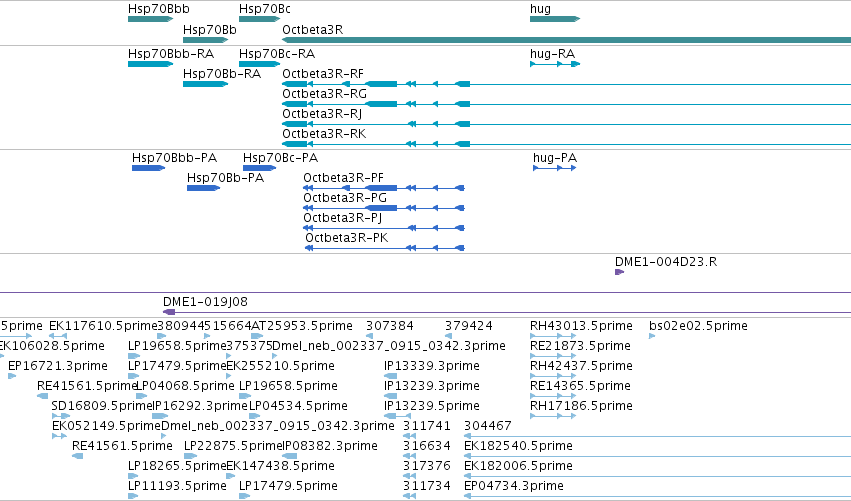851x501 pixels.
Task: Click the Octbeta3R-RK transcript label
Action: pos(324,134)
